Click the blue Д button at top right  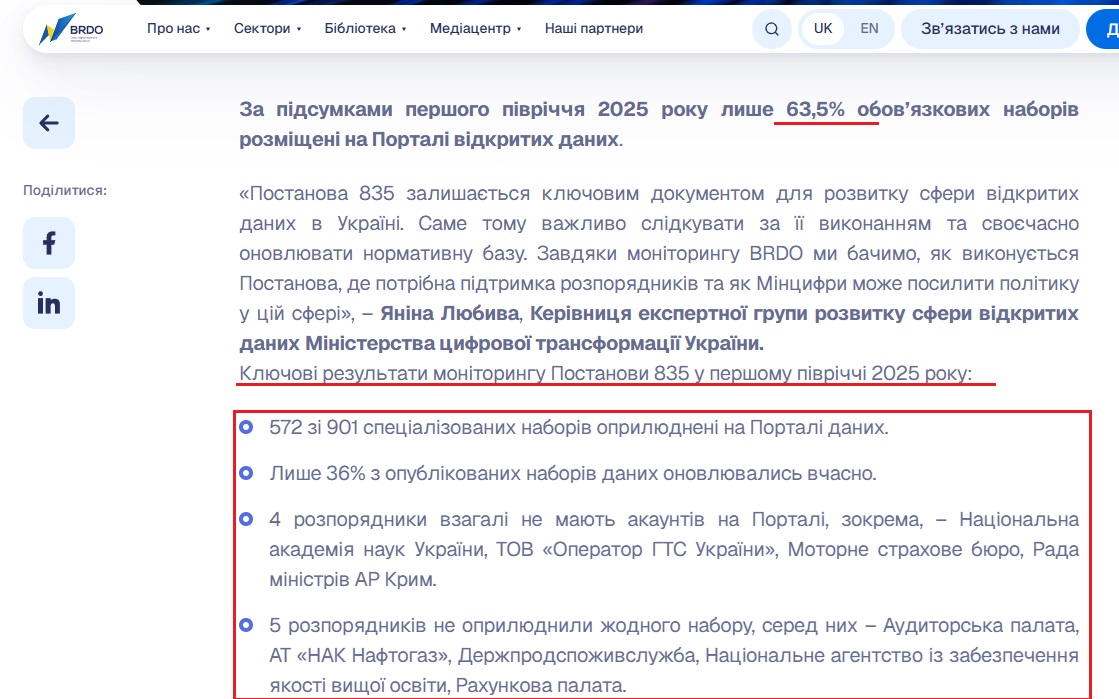click(1108, 29)
